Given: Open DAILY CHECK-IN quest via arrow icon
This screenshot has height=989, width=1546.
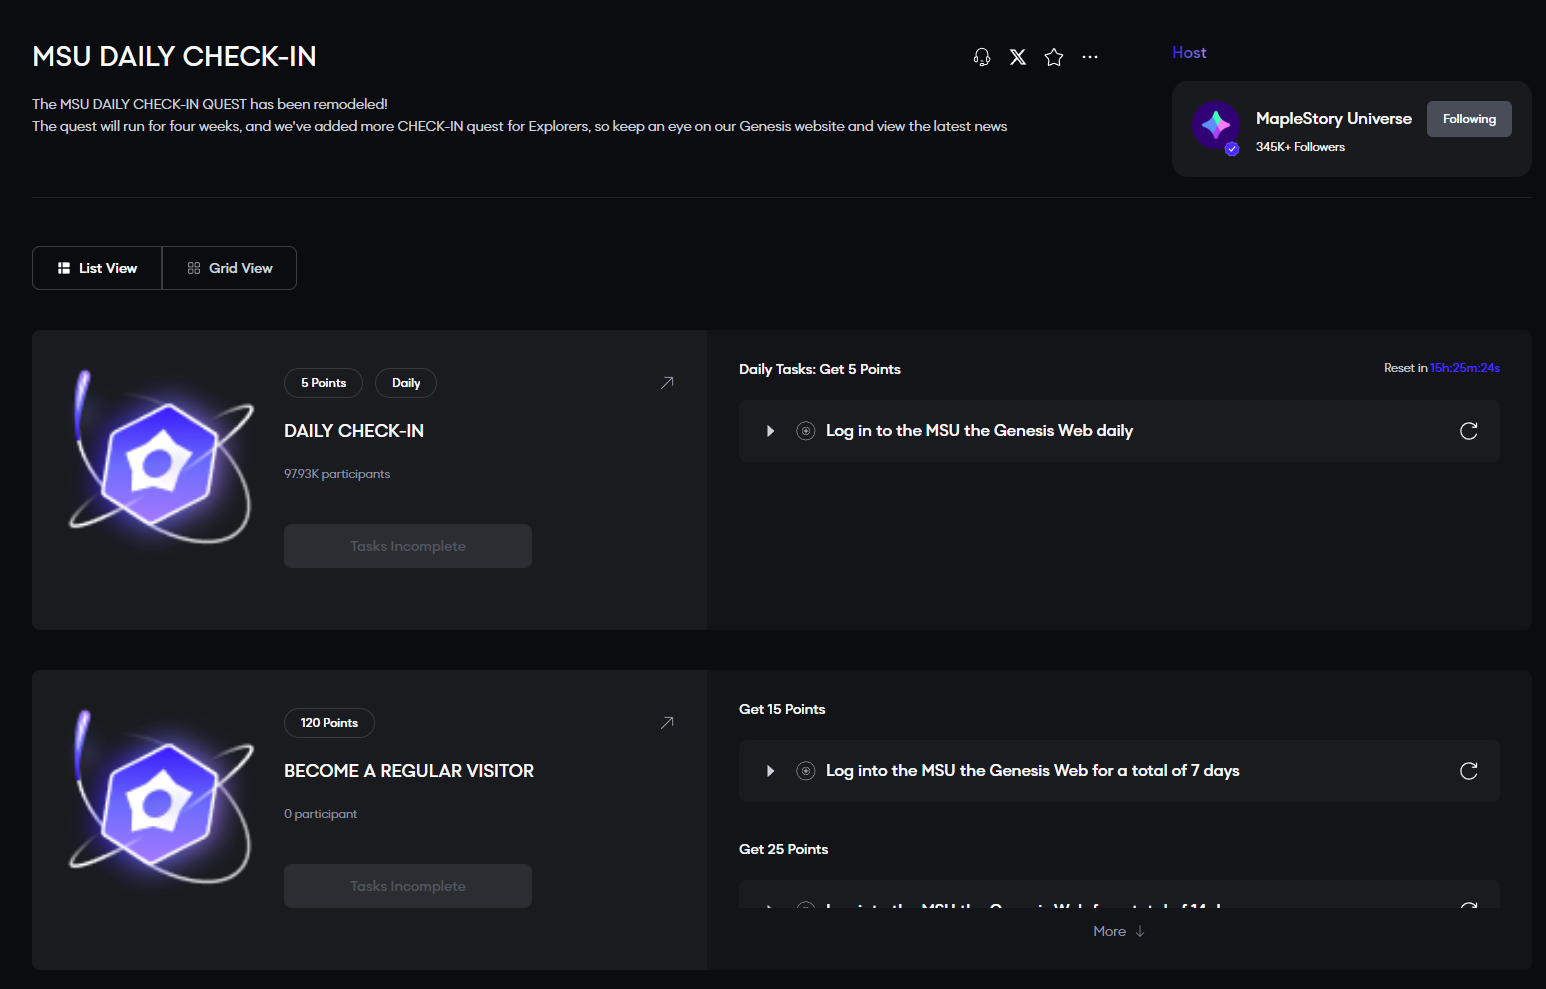Looking at the screenshot, I should pyautogui.click(x=667, y=383).
